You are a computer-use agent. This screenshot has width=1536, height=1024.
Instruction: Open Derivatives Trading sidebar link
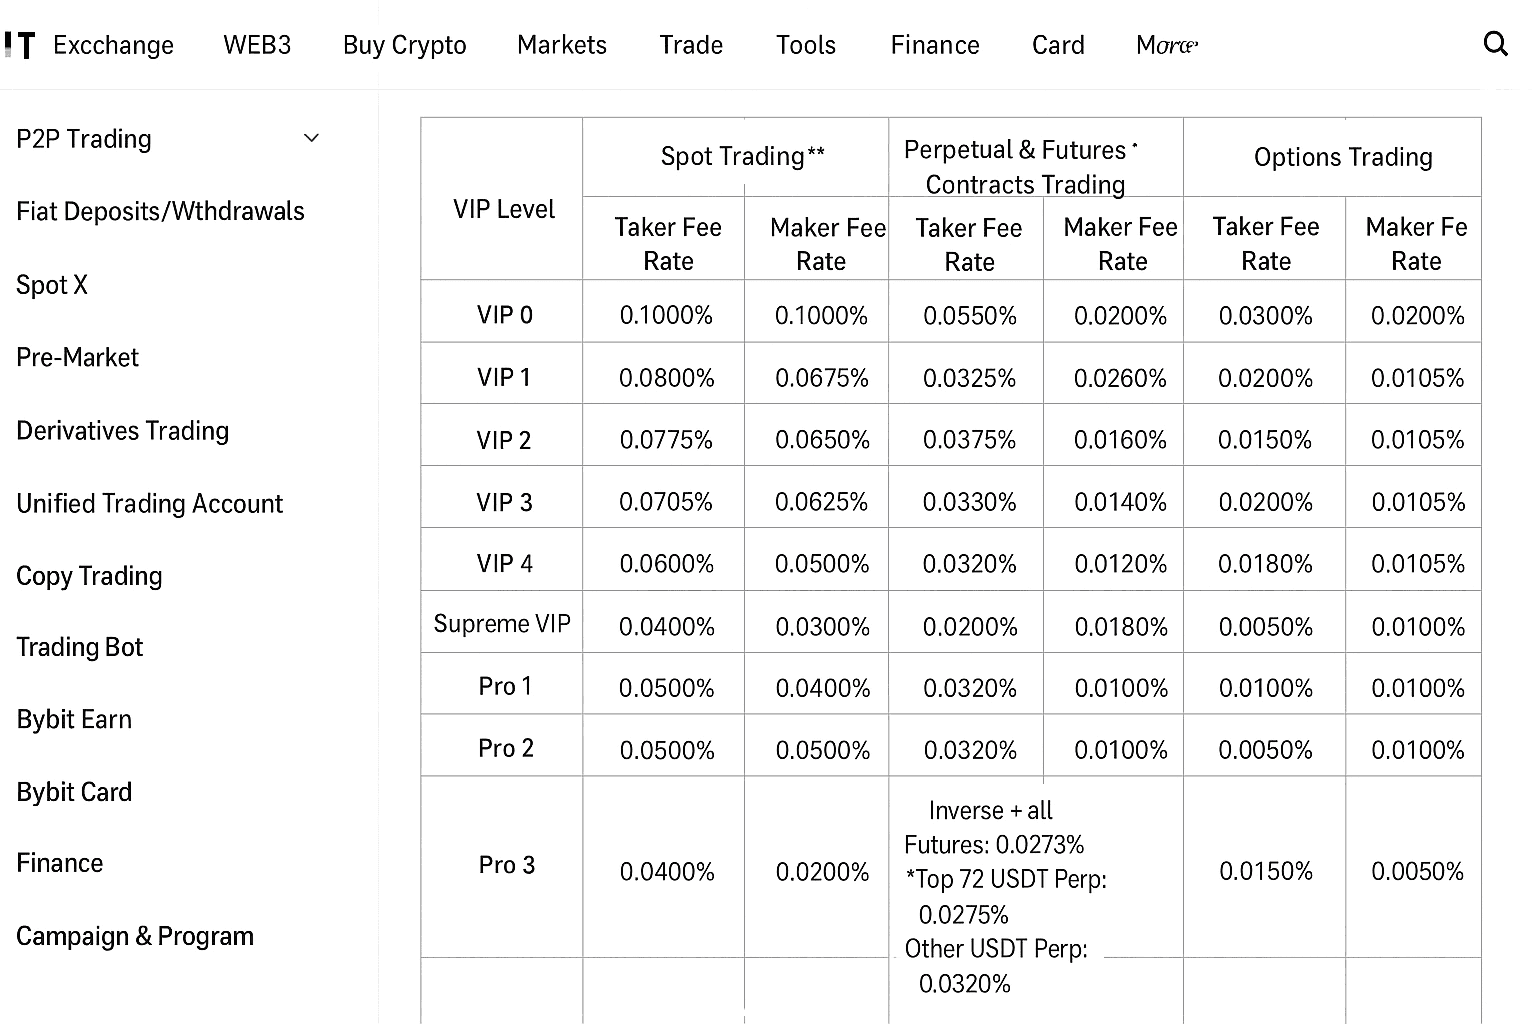[x=122, y=431]
